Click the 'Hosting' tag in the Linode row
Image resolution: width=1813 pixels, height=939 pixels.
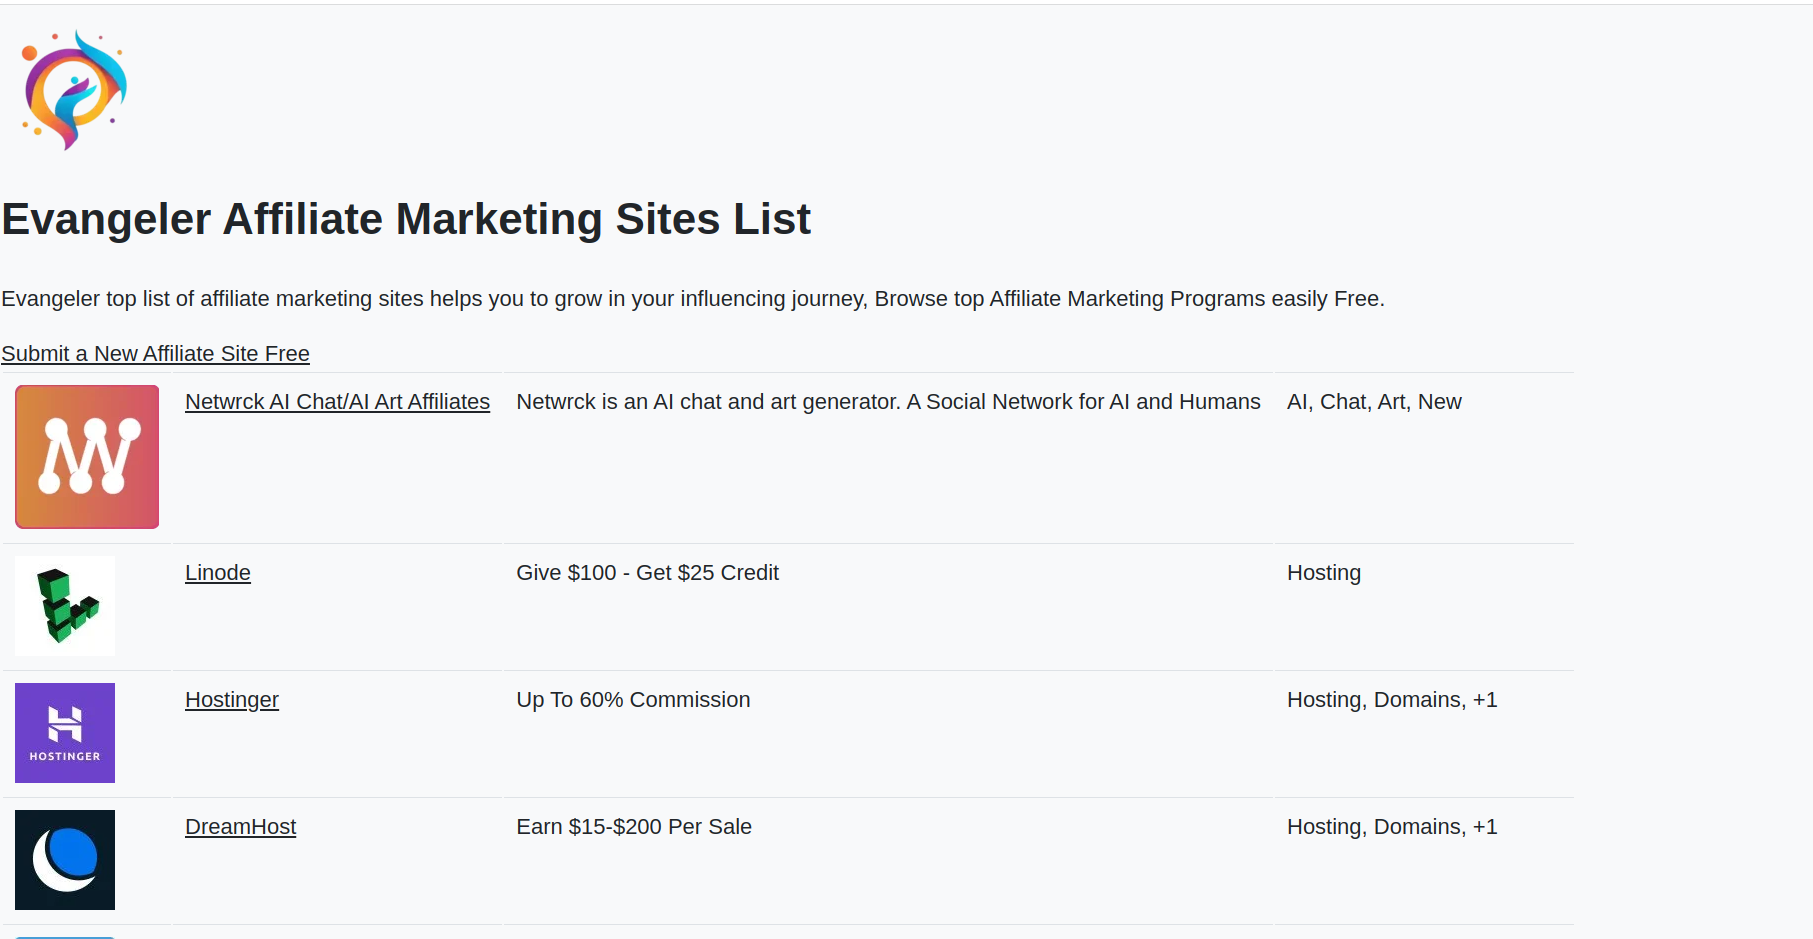(1324, 573)
